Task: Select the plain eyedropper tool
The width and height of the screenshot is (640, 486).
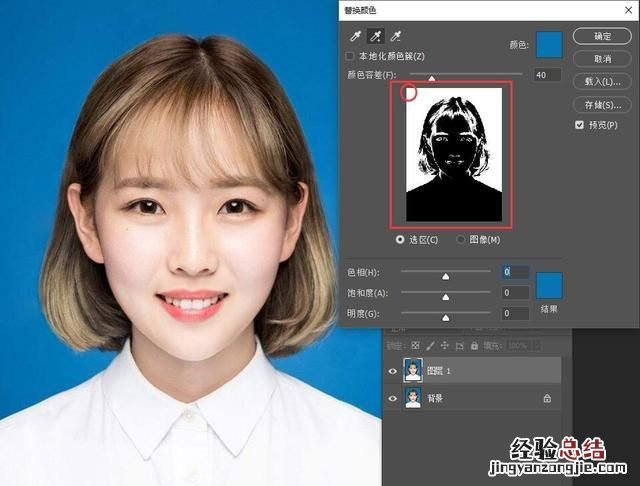Action: tap(356, 37)
